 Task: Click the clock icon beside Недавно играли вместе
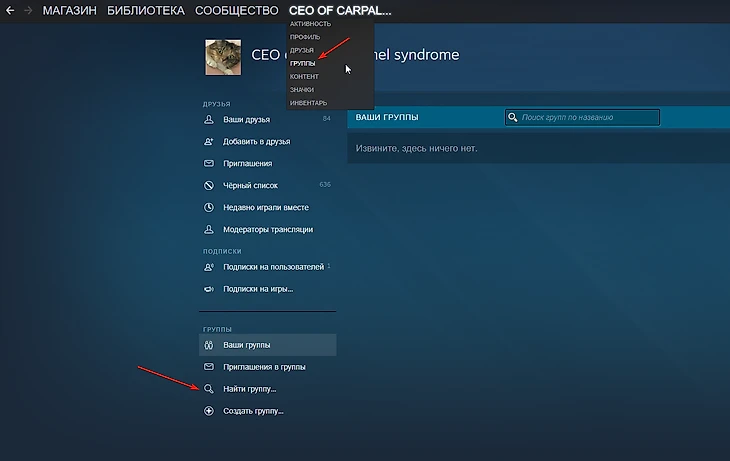point(209,207)
